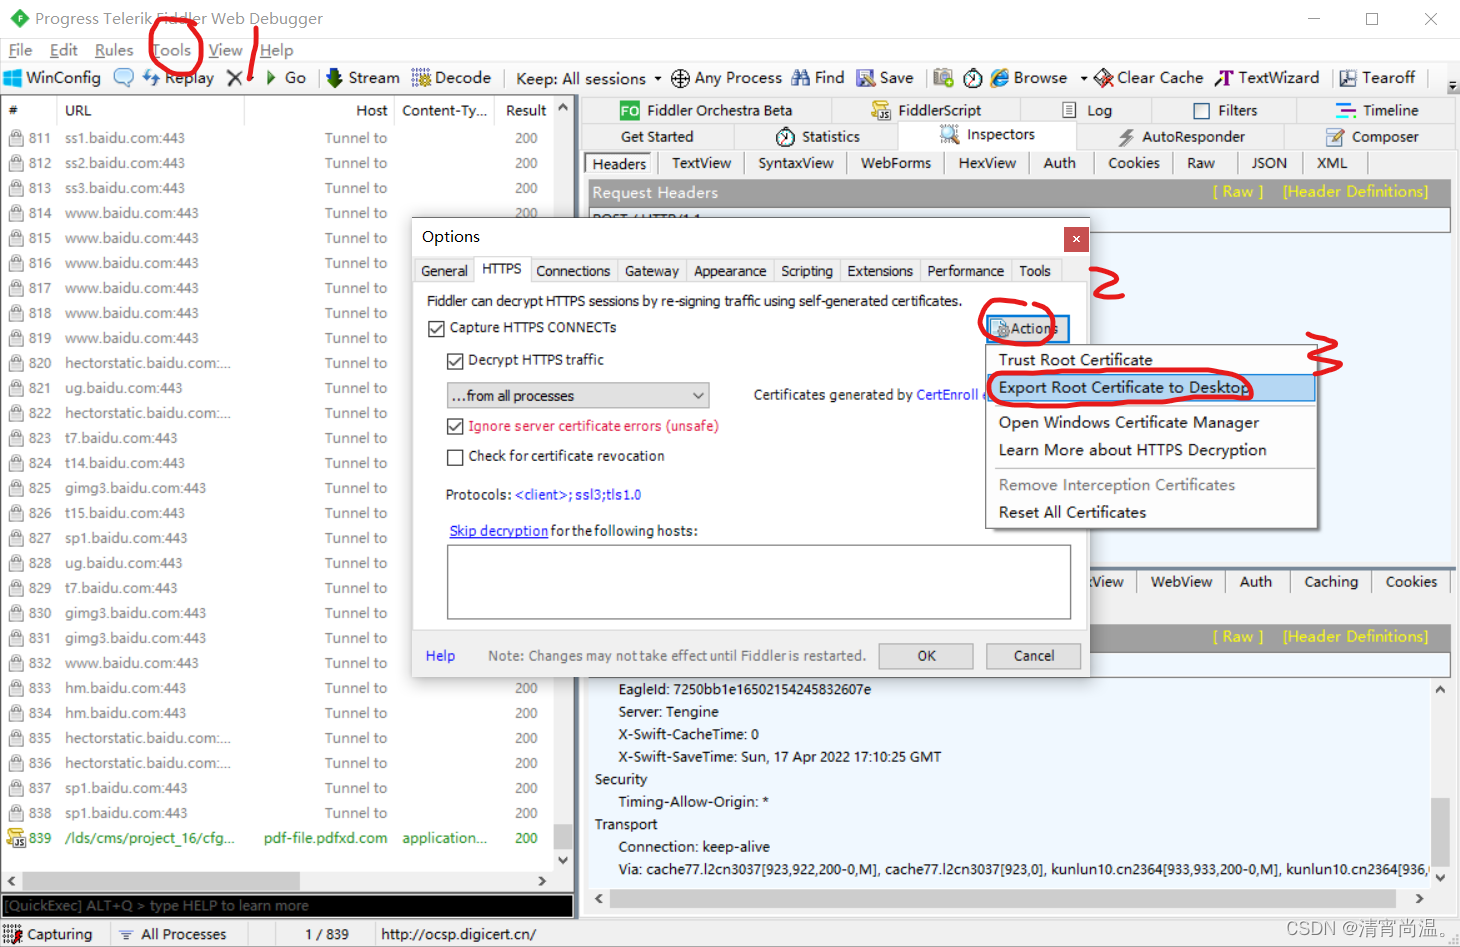Click the Any Process target icon

click(680, 78)
